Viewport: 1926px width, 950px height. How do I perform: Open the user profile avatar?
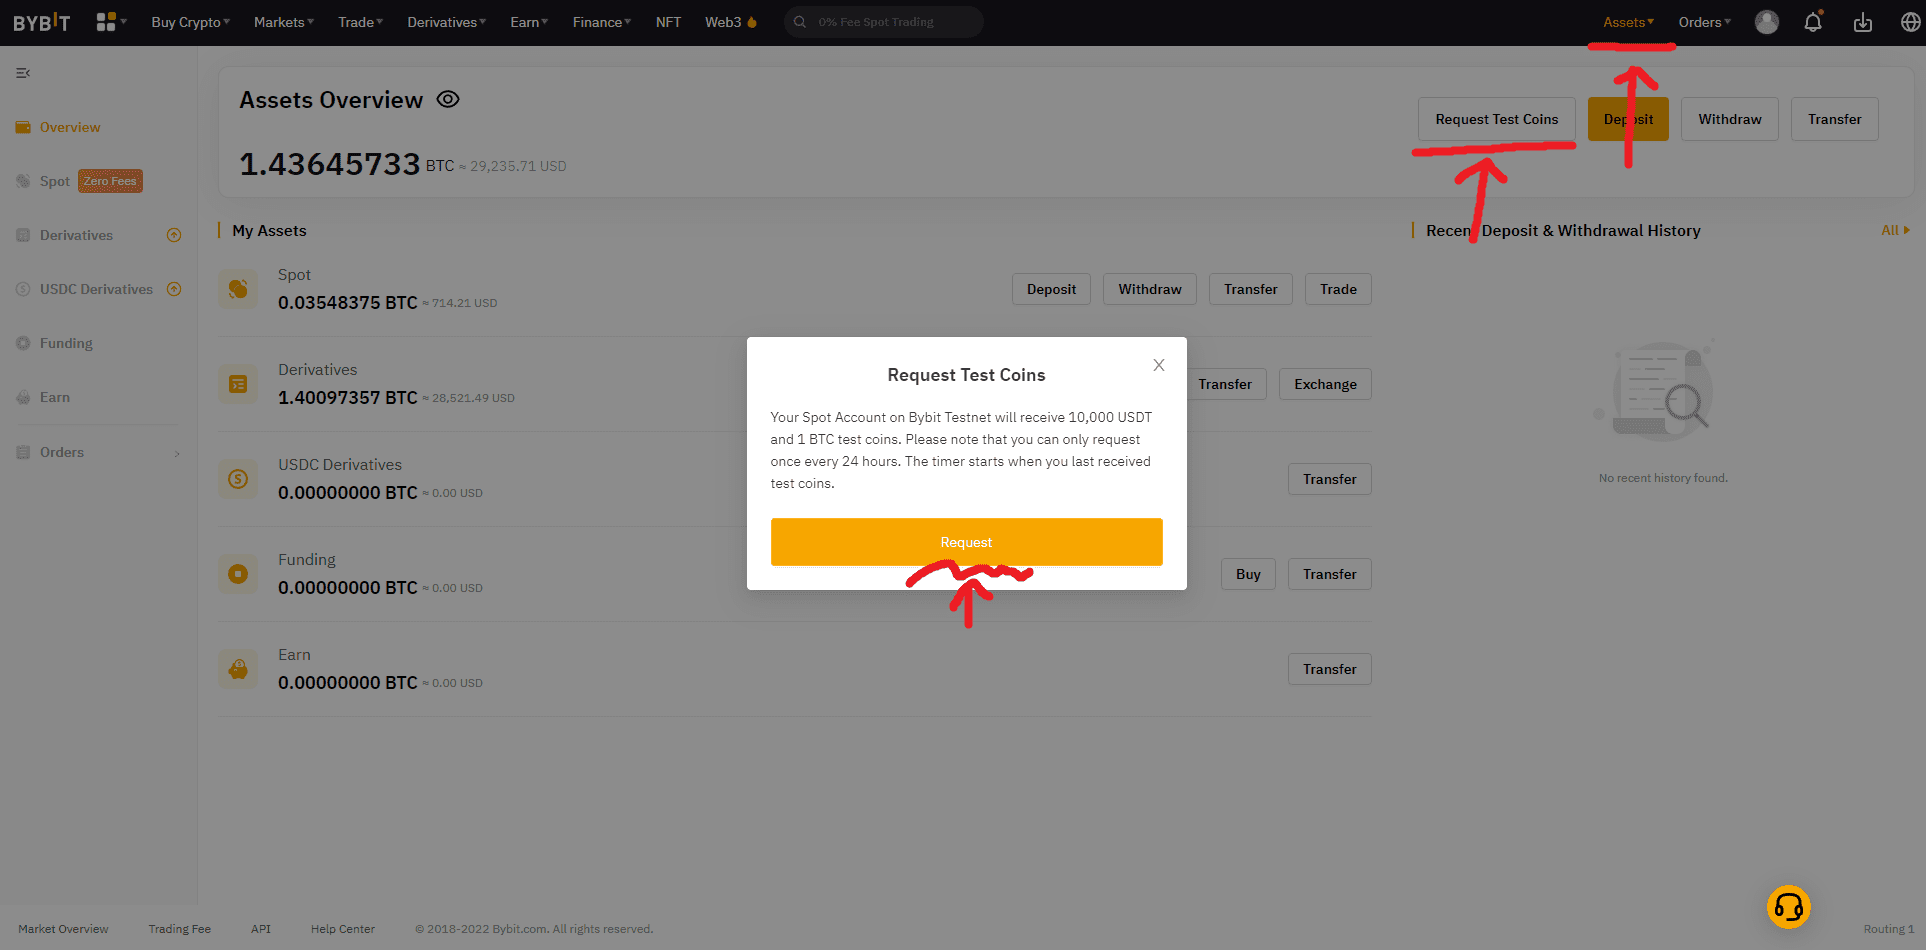tap(1767, 22)
